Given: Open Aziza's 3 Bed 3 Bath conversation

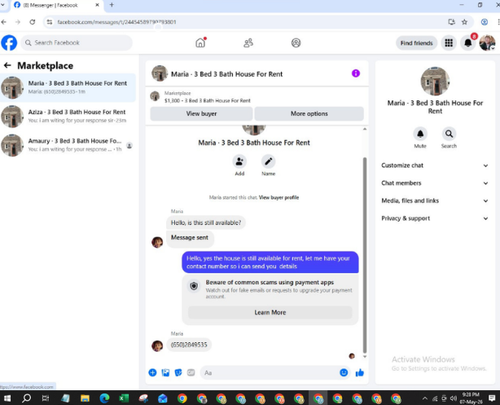Looking at the screenshot, I should (68, 116).
